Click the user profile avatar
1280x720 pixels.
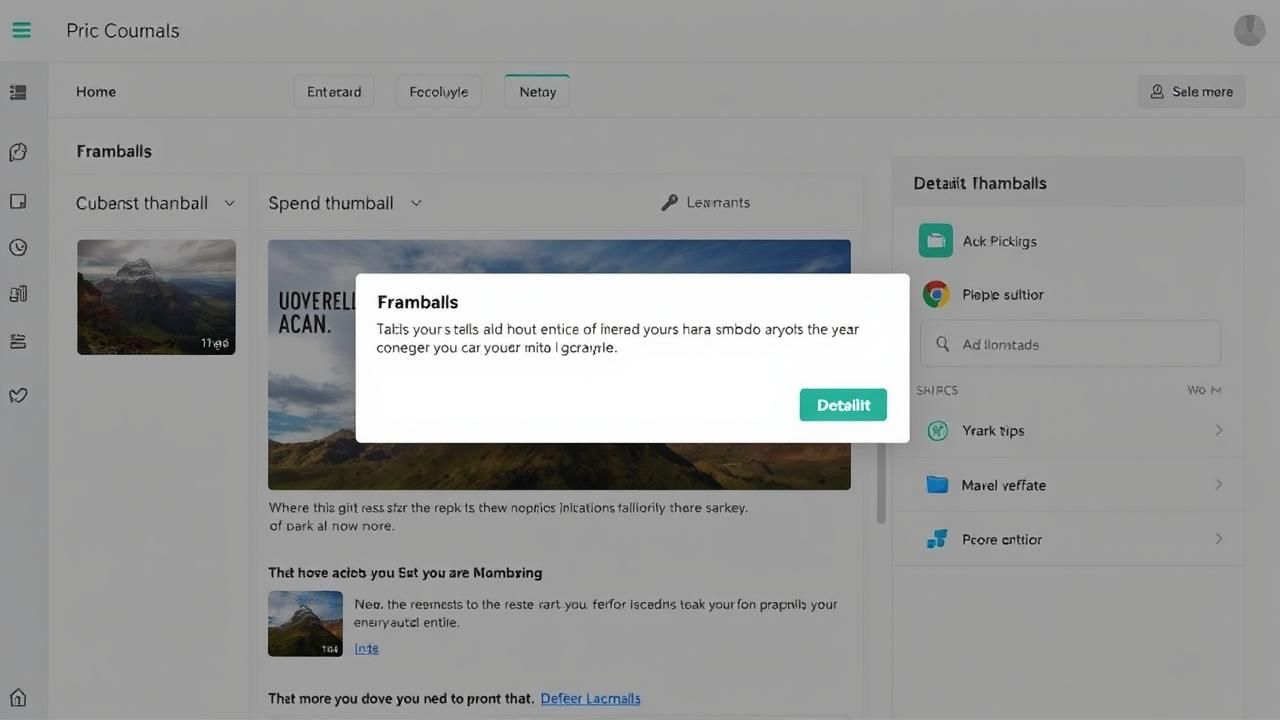tap(1249, 30)
